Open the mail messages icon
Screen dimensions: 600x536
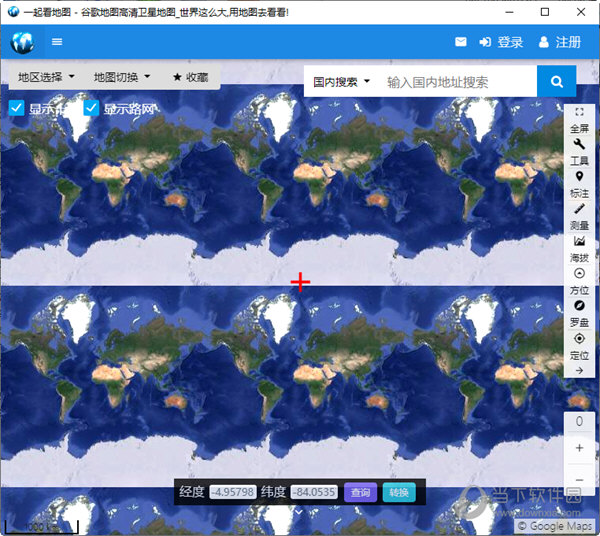(461, 42)
